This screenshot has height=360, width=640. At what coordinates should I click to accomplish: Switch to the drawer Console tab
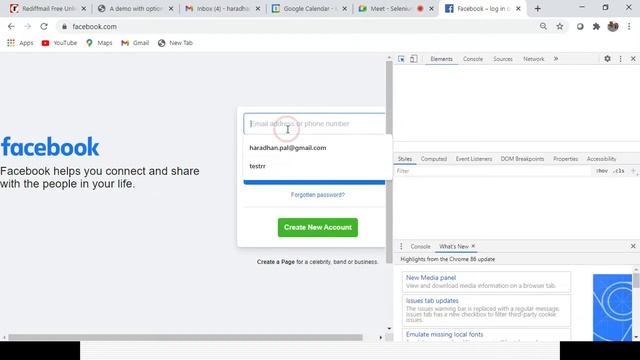[420, 247]
